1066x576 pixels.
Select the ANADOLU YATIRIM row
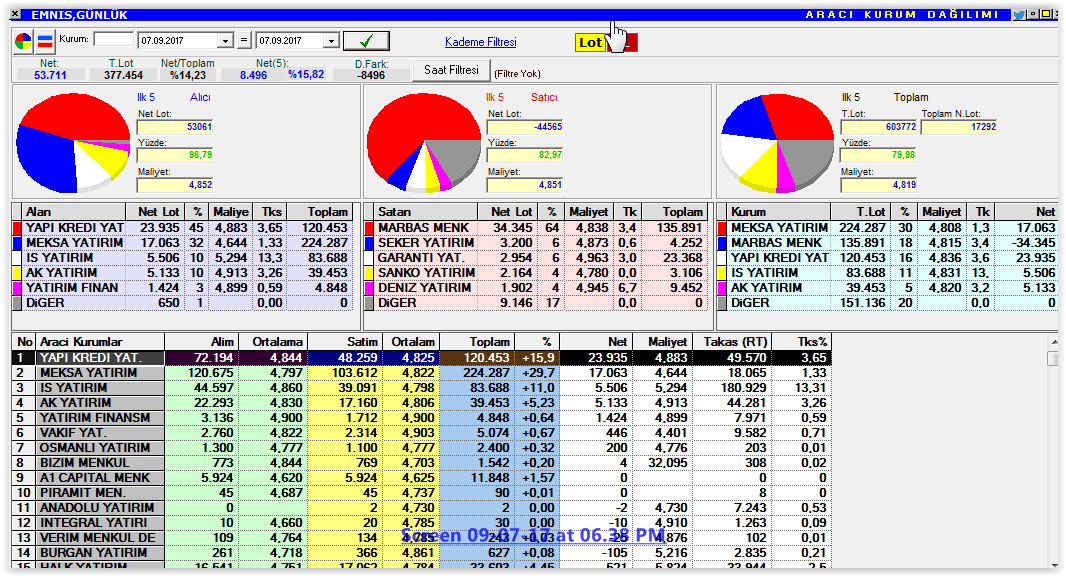[422, 507]
